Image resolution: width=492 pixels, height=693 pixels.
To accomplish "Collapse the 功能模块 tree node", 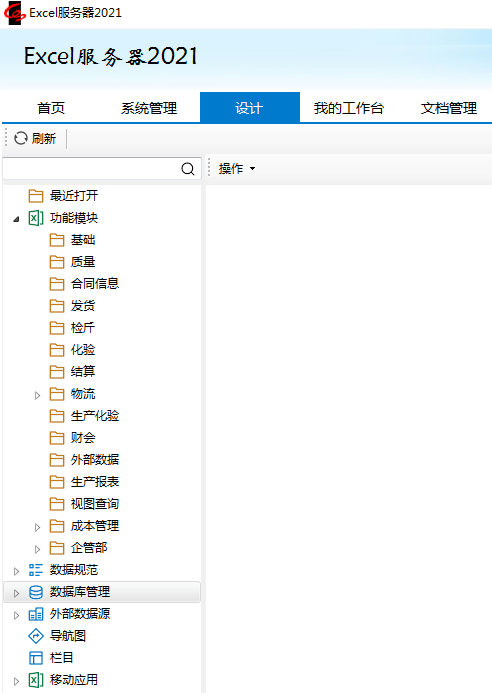I will [x=16, y=219].
